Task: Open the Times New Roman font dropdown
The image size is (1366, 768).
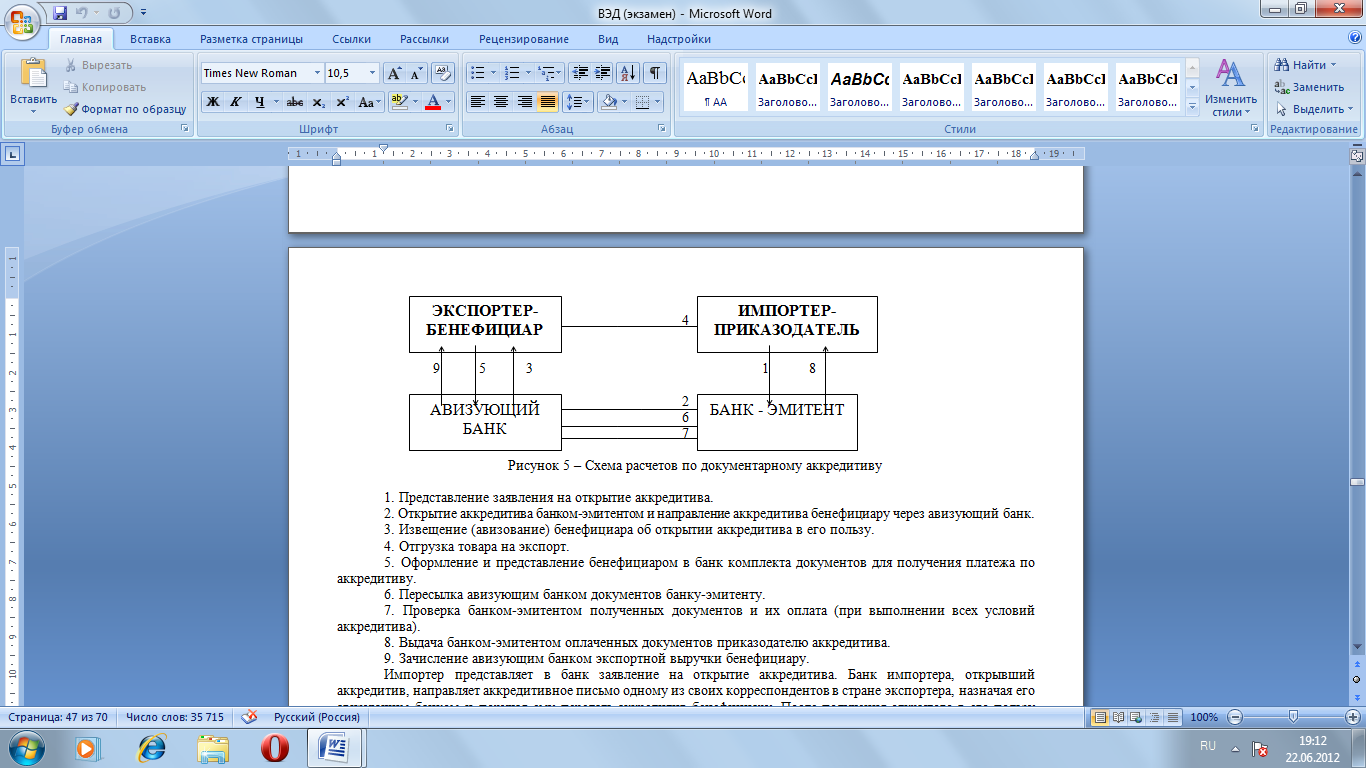Action: (317, 73)
